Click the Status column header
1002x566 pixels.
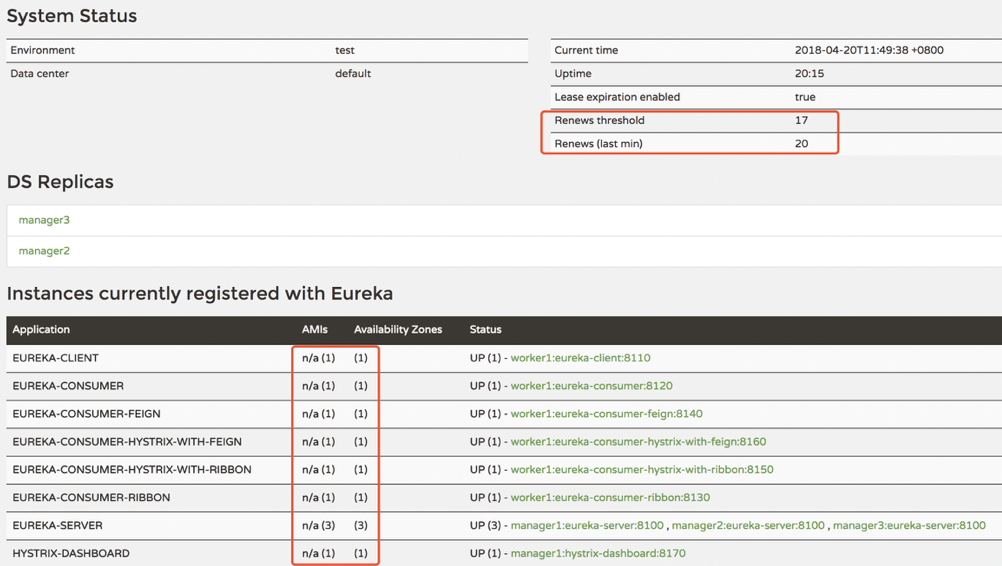click(x=486, y=330)
